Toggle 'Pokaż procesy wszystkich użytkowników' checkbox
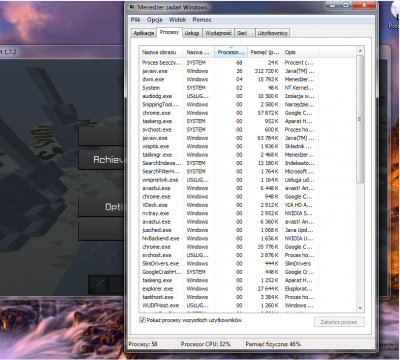This screenshot has width=400, height=360. [142, 320]
